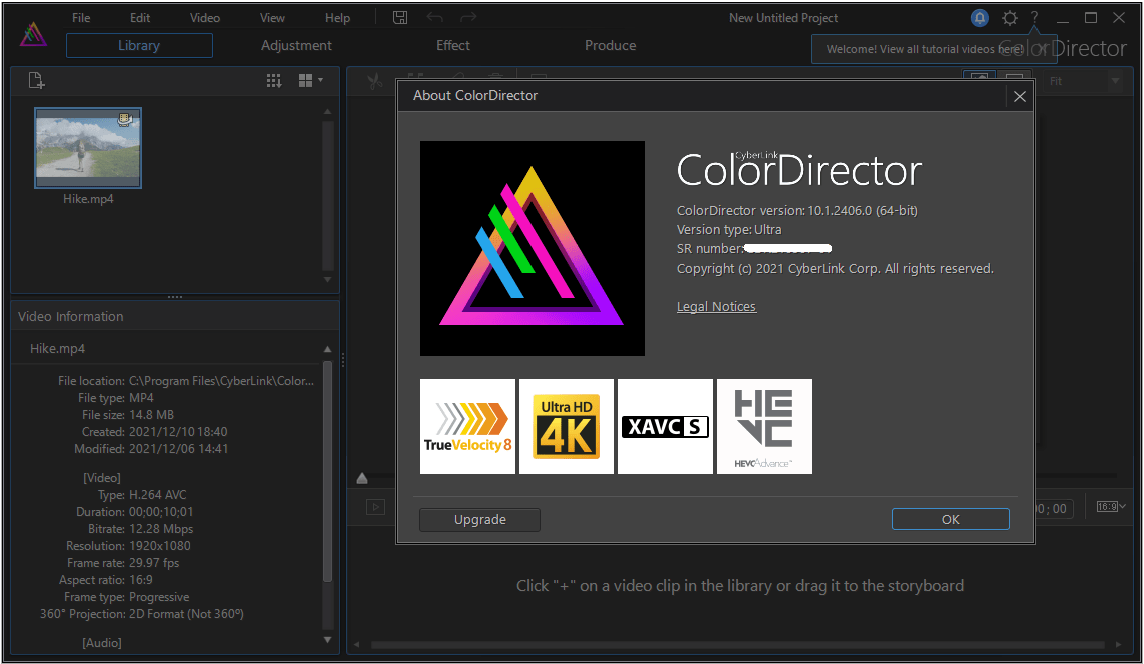Open the 16:9 aspect ratio dropdown
The height and width of the screenshot is (664, 1144).
1111,506
